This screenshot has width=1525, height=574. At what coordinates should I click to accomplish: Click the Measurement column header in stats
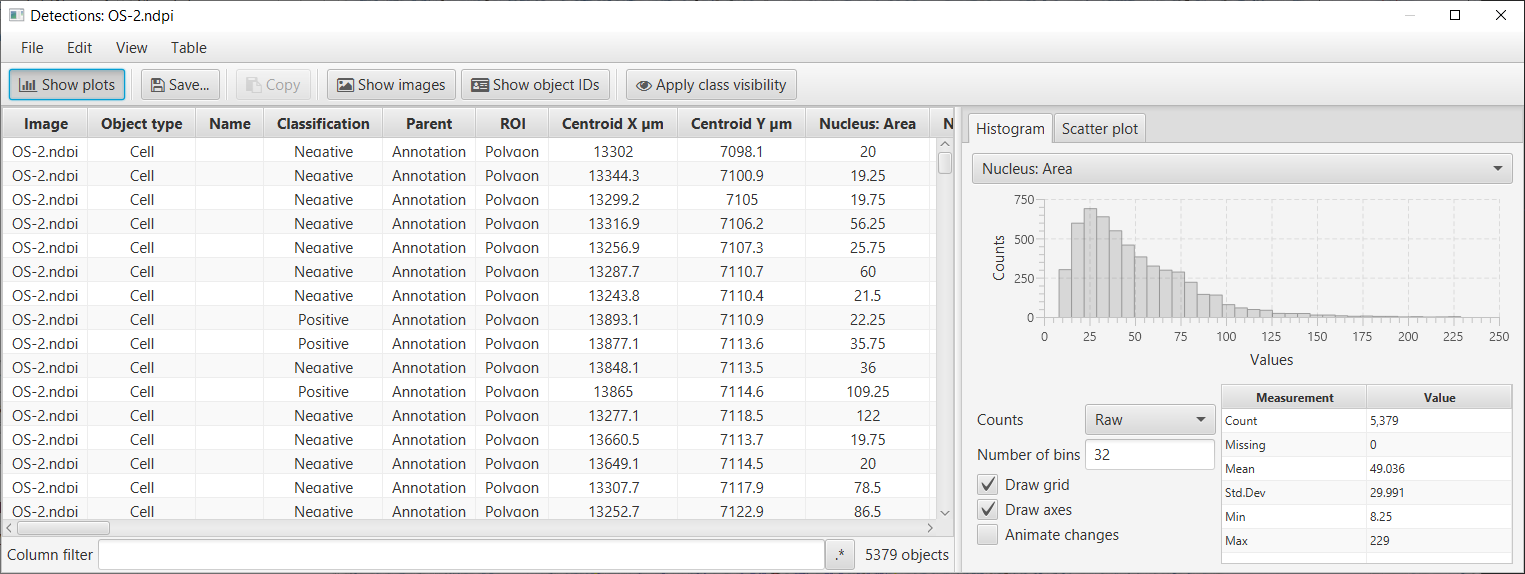(1295, 397)
